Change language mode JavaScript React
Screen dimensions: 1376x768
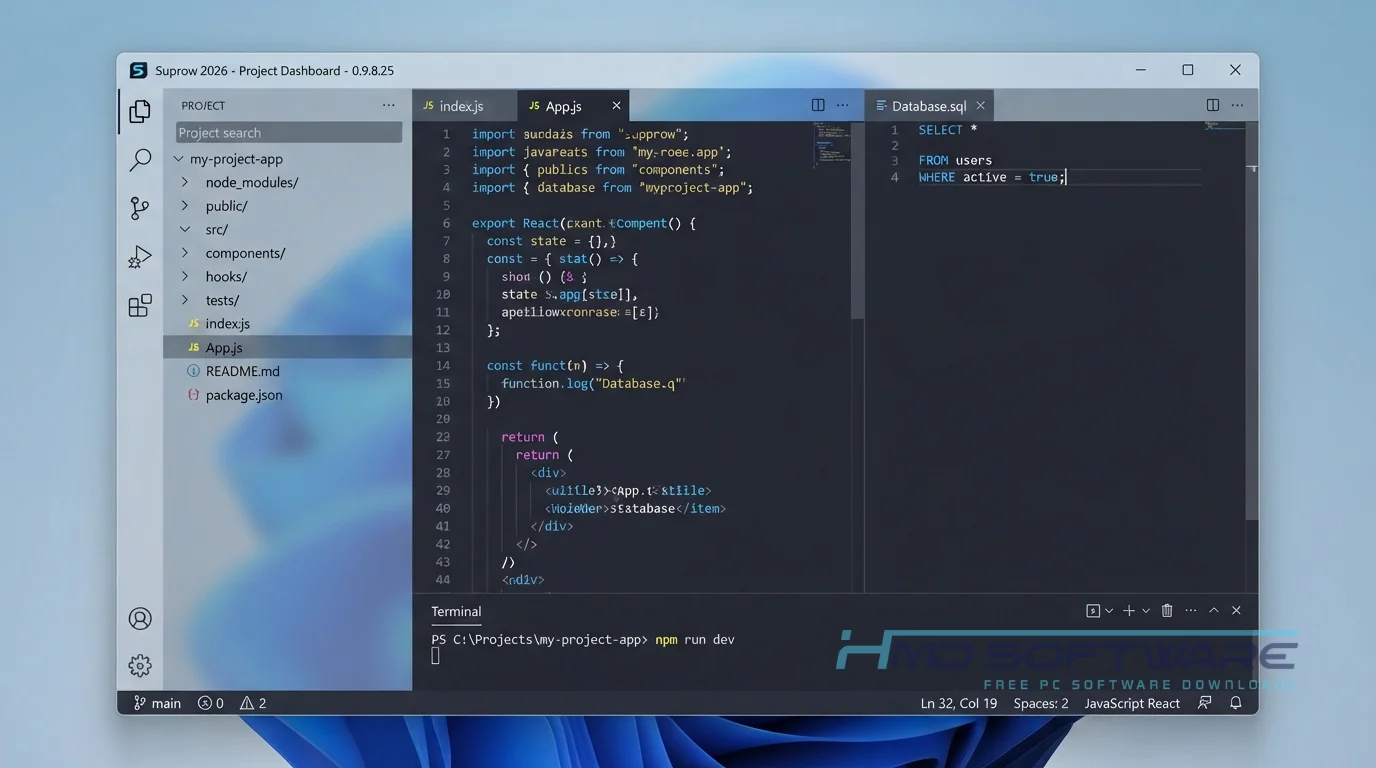(1132, 703)
